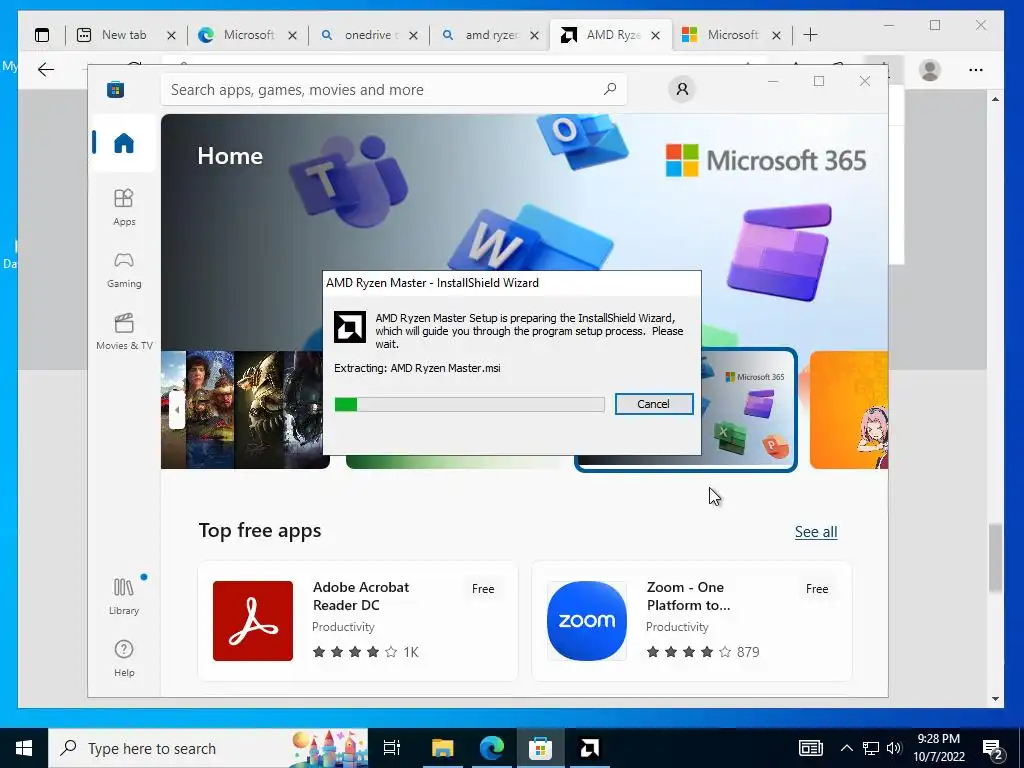1024x768 pixels.
Task: Open Task View on taskbar
Action: click(x=392, y=748)
